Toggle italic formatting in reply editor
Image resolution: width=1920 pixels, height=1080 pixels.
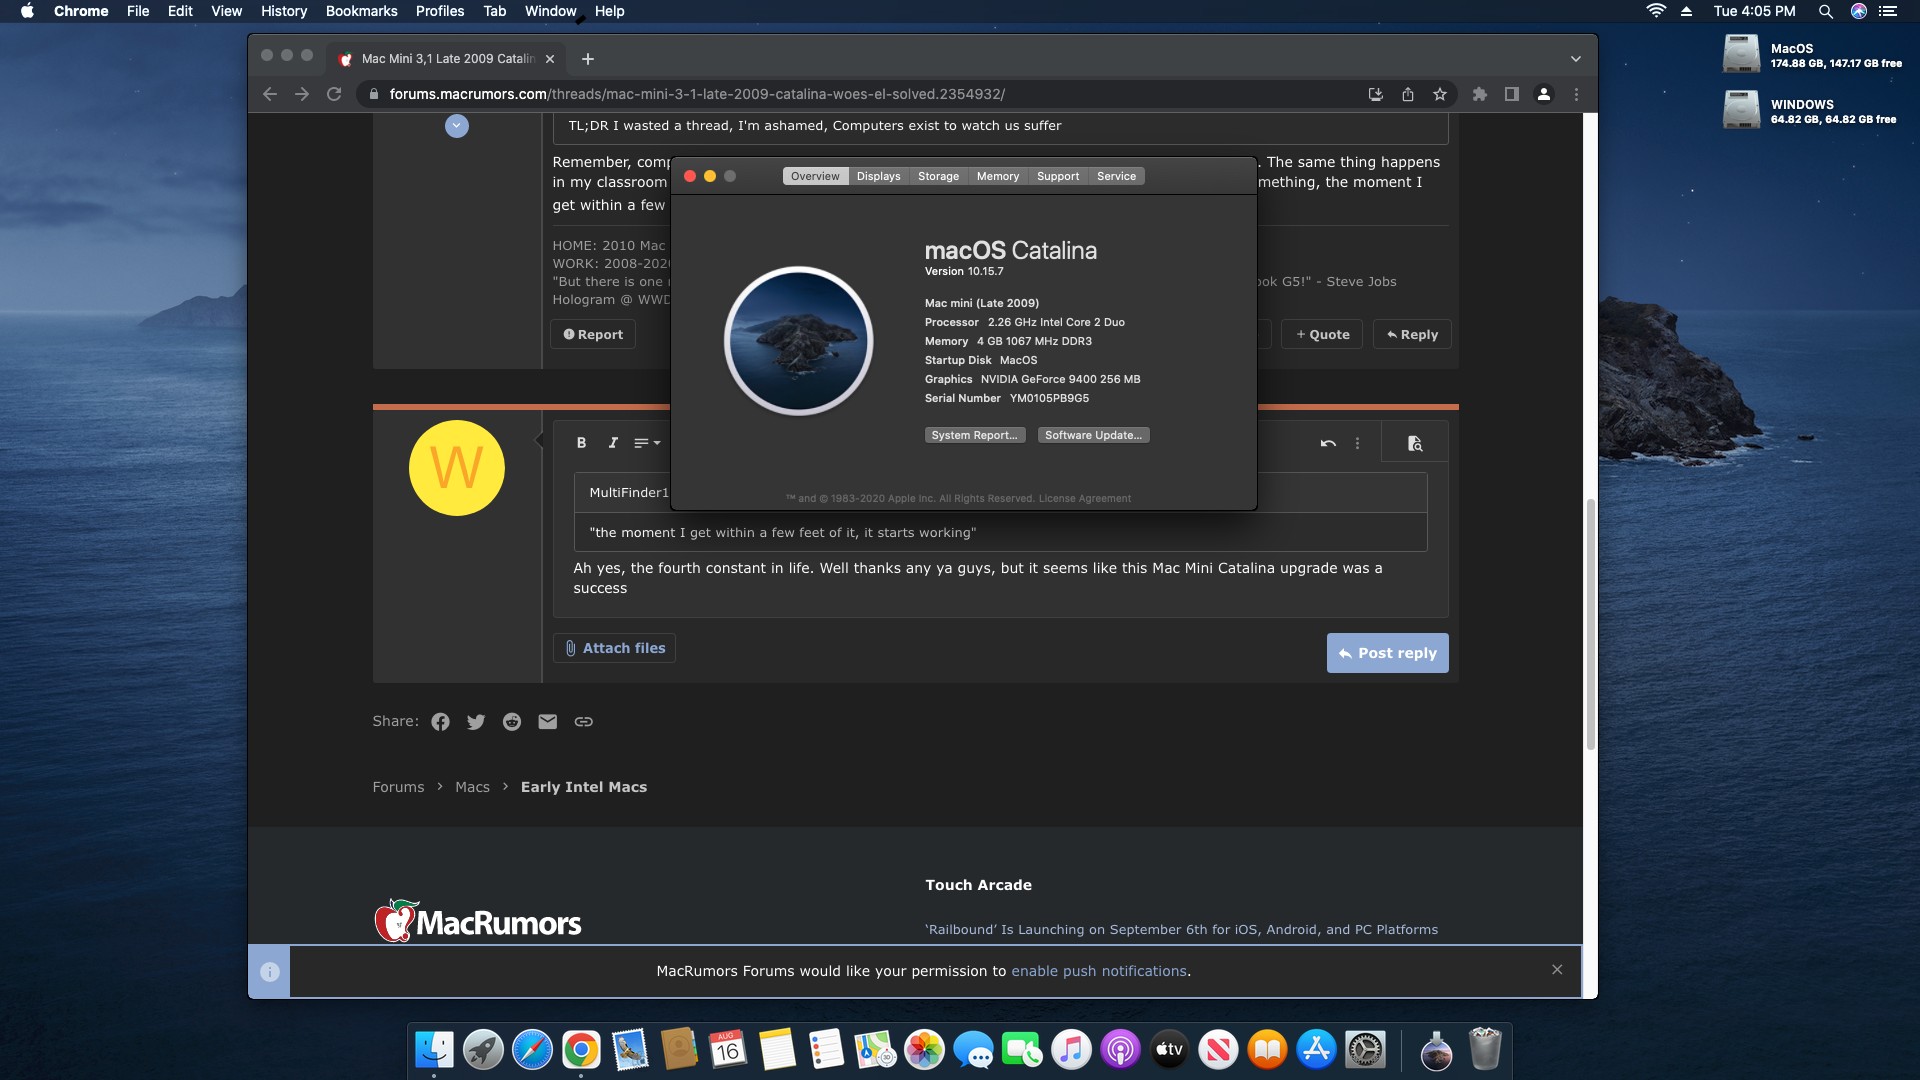pyautogui.click(x=613, y=443)
